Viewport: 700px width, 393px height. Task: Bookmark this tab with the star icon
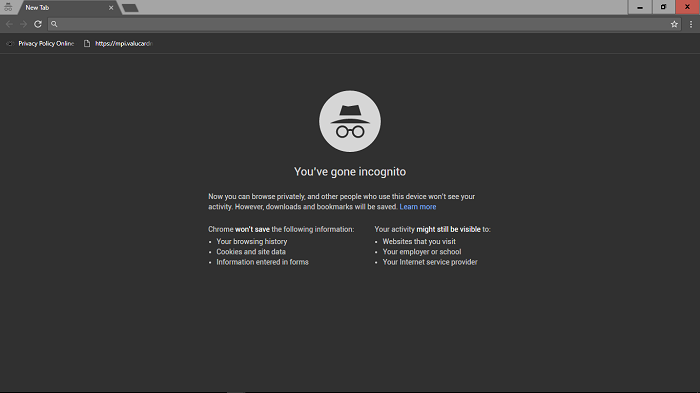point(674,24)
